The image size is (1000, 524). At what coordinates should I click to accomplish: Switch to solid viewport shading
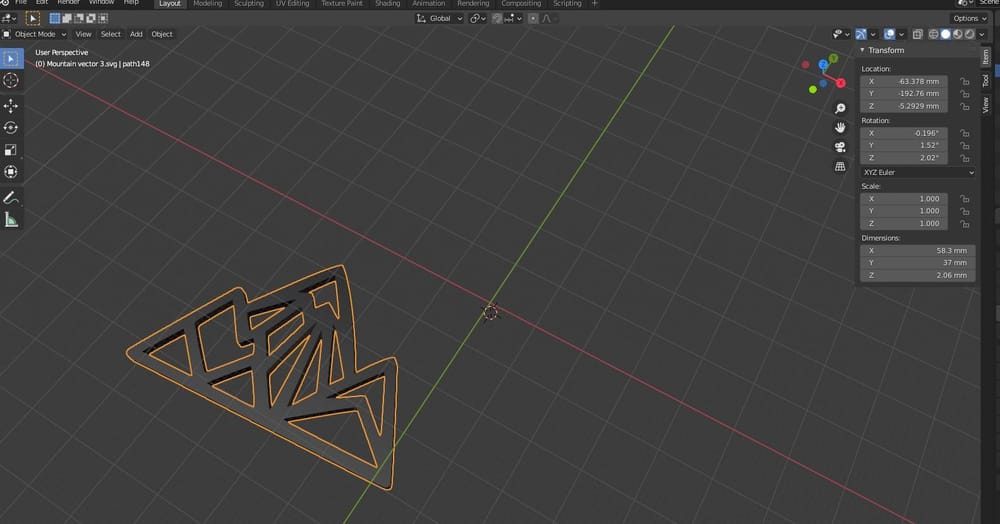946,34
